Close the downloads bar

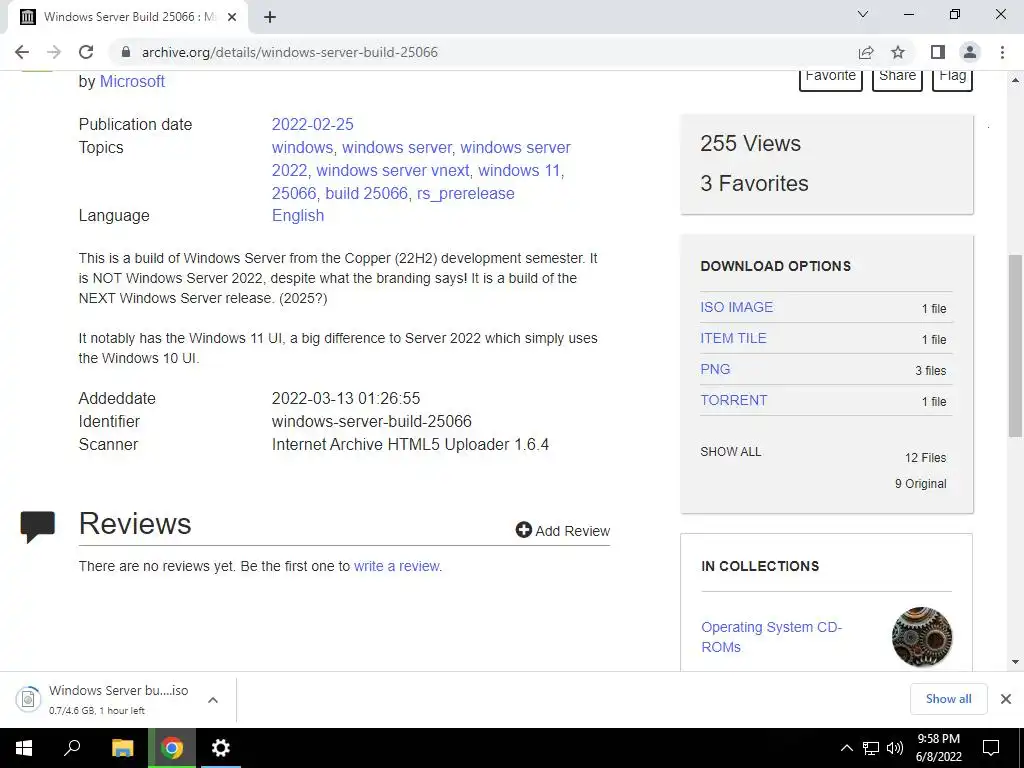pos(1006,699)
